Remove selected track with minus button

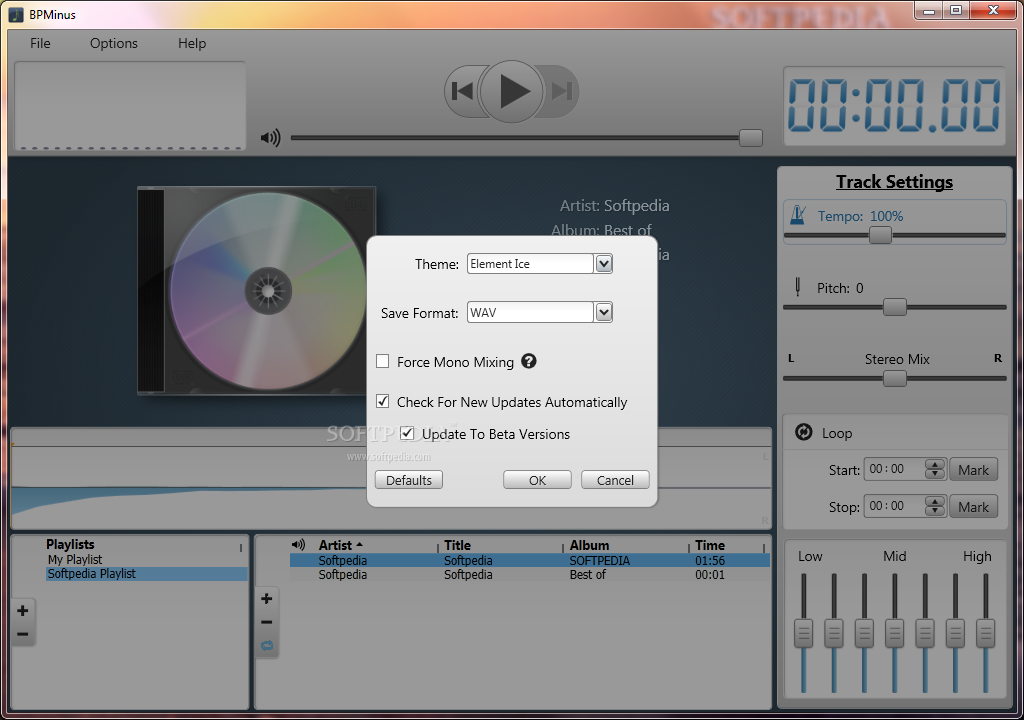point(266,622)
